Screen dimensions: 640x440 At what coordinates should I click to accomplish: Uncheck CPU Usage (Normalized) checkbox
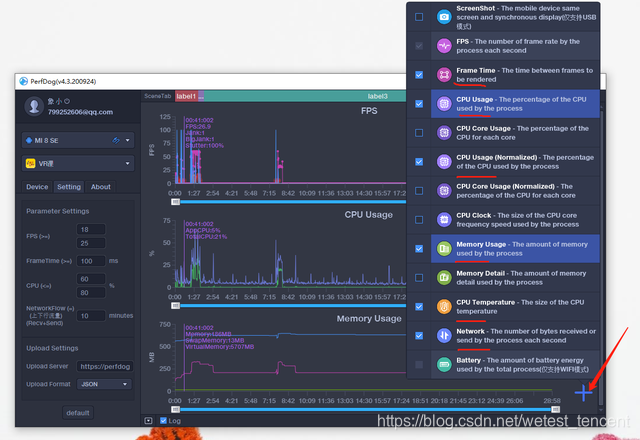tap(419, 162)
